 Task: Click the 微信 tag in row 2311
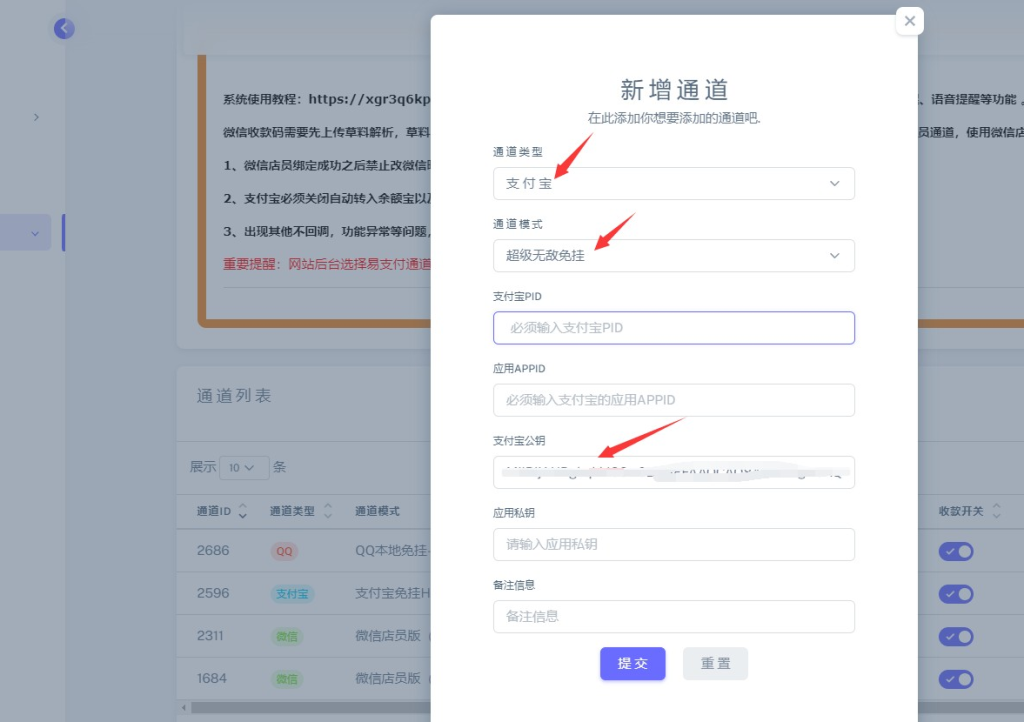287,636
